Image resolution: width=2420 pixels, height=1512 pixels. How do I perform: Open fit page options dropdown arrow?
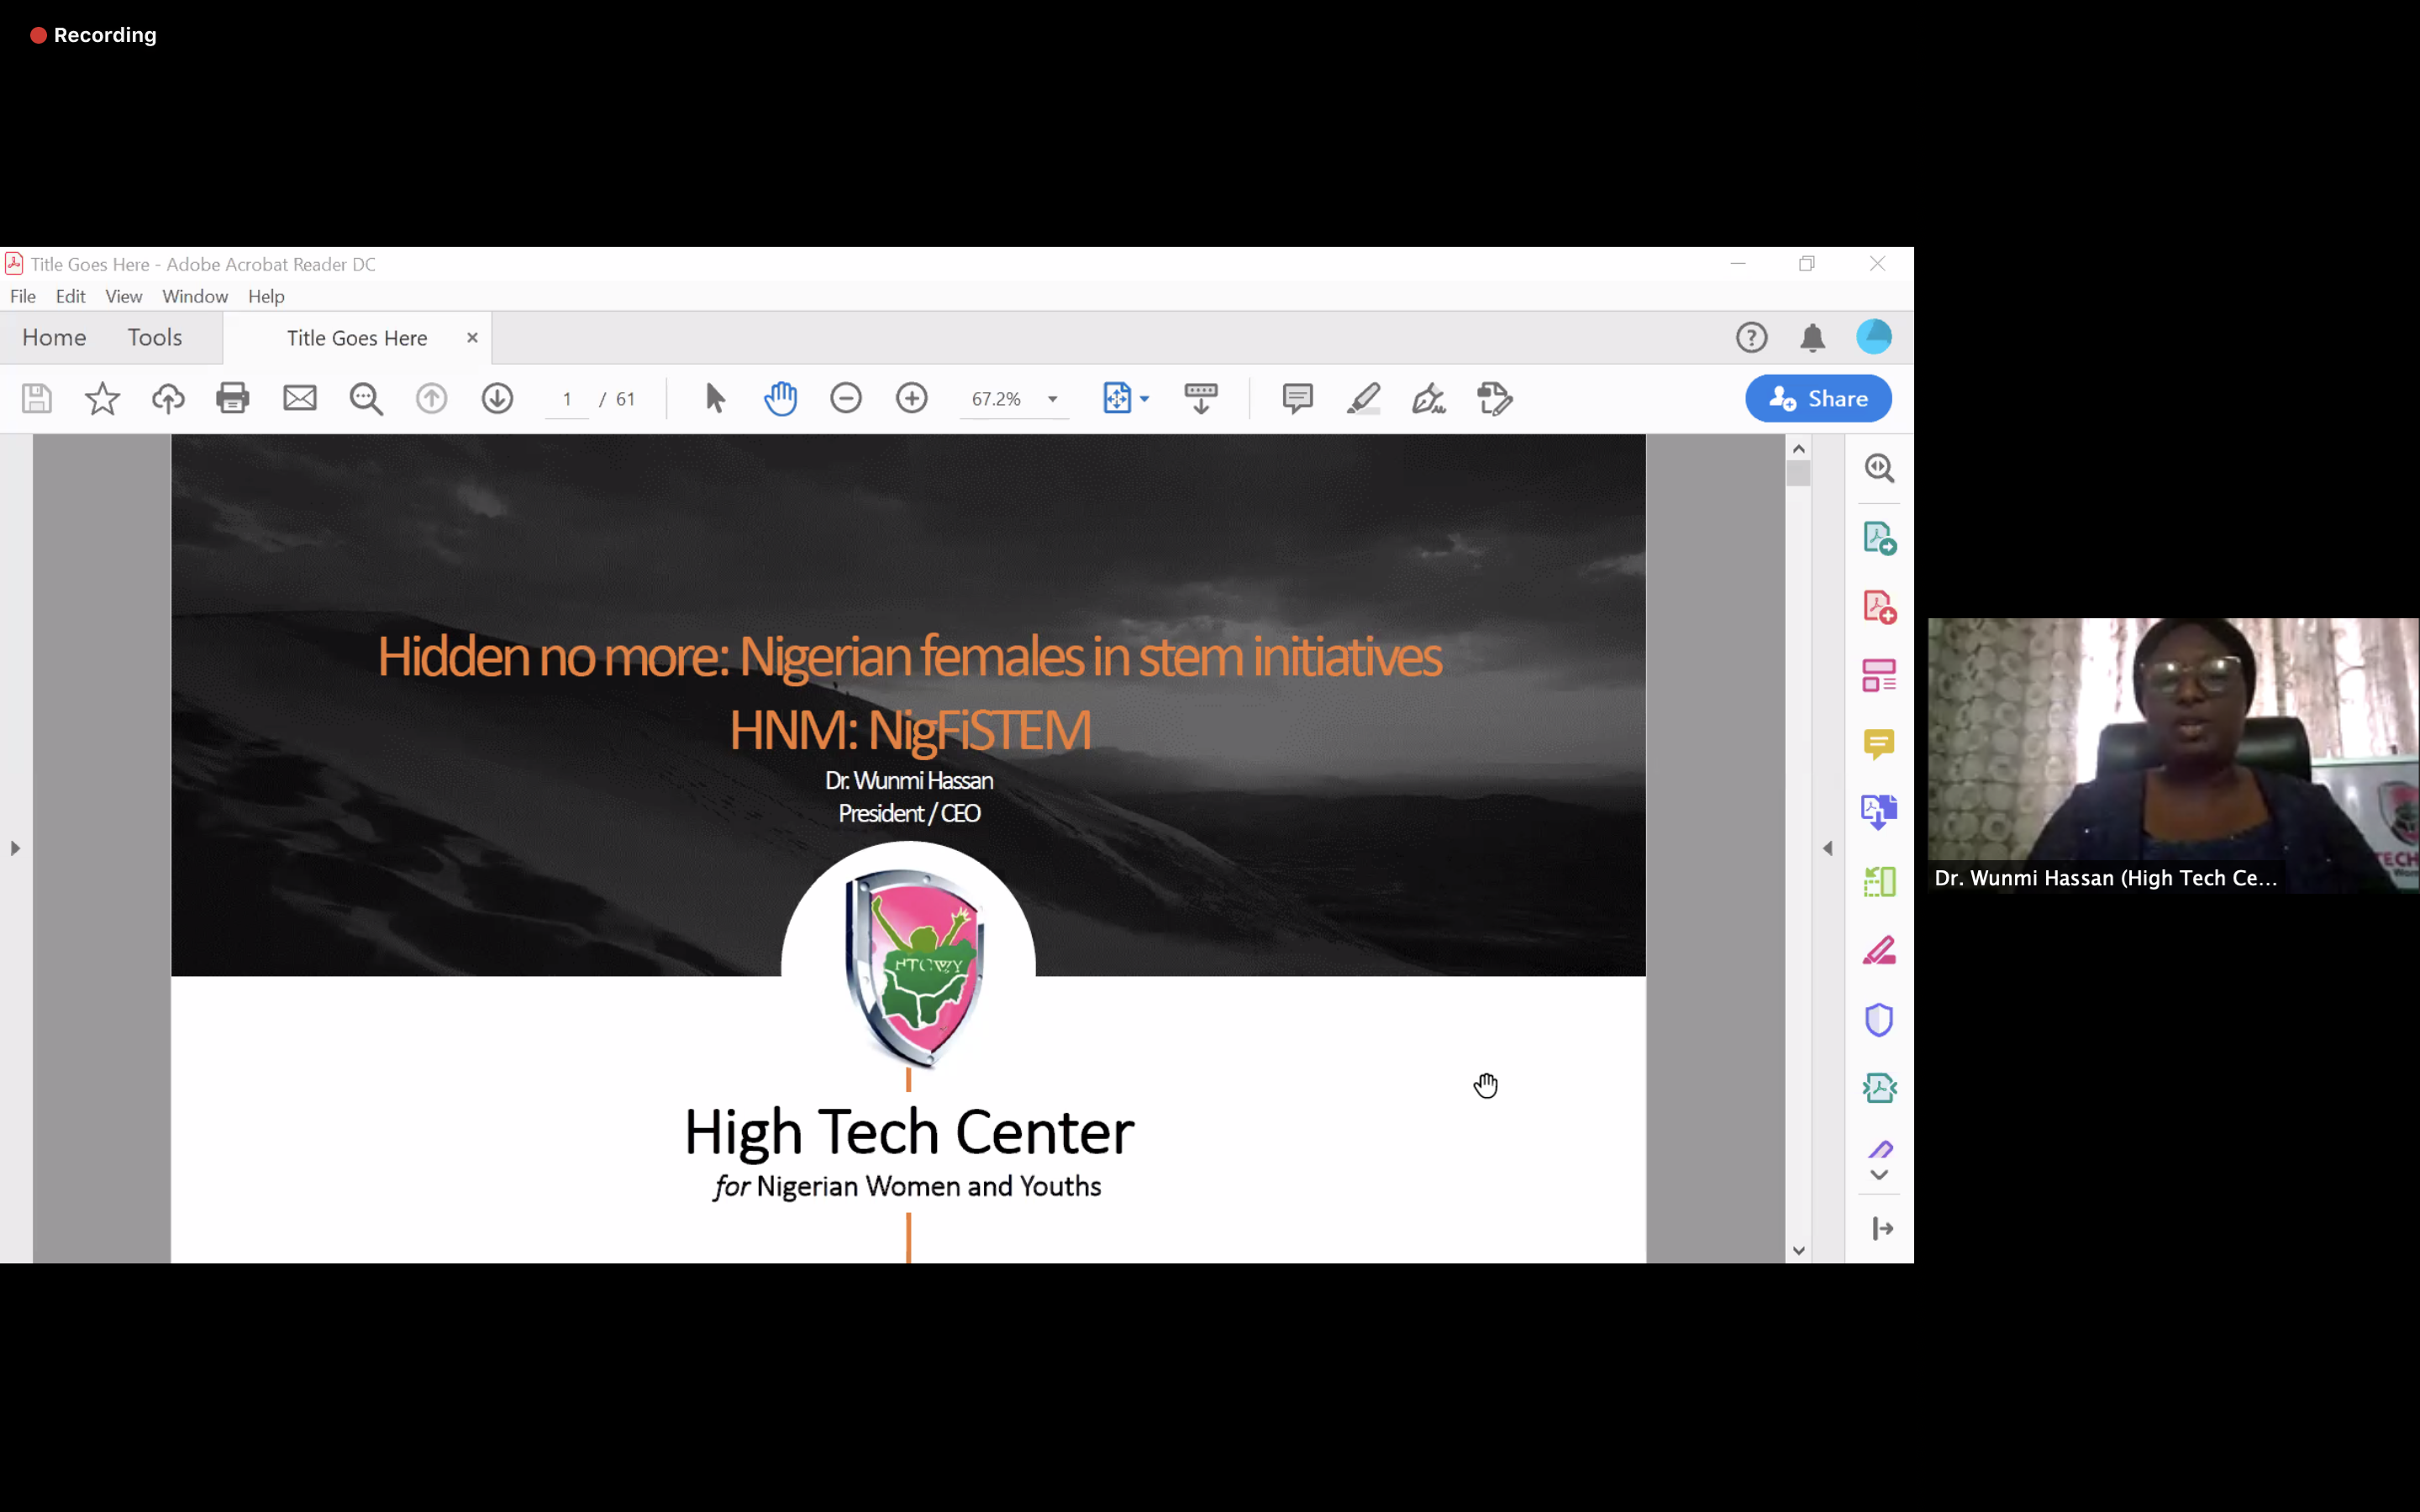(x=1145, y=399)
